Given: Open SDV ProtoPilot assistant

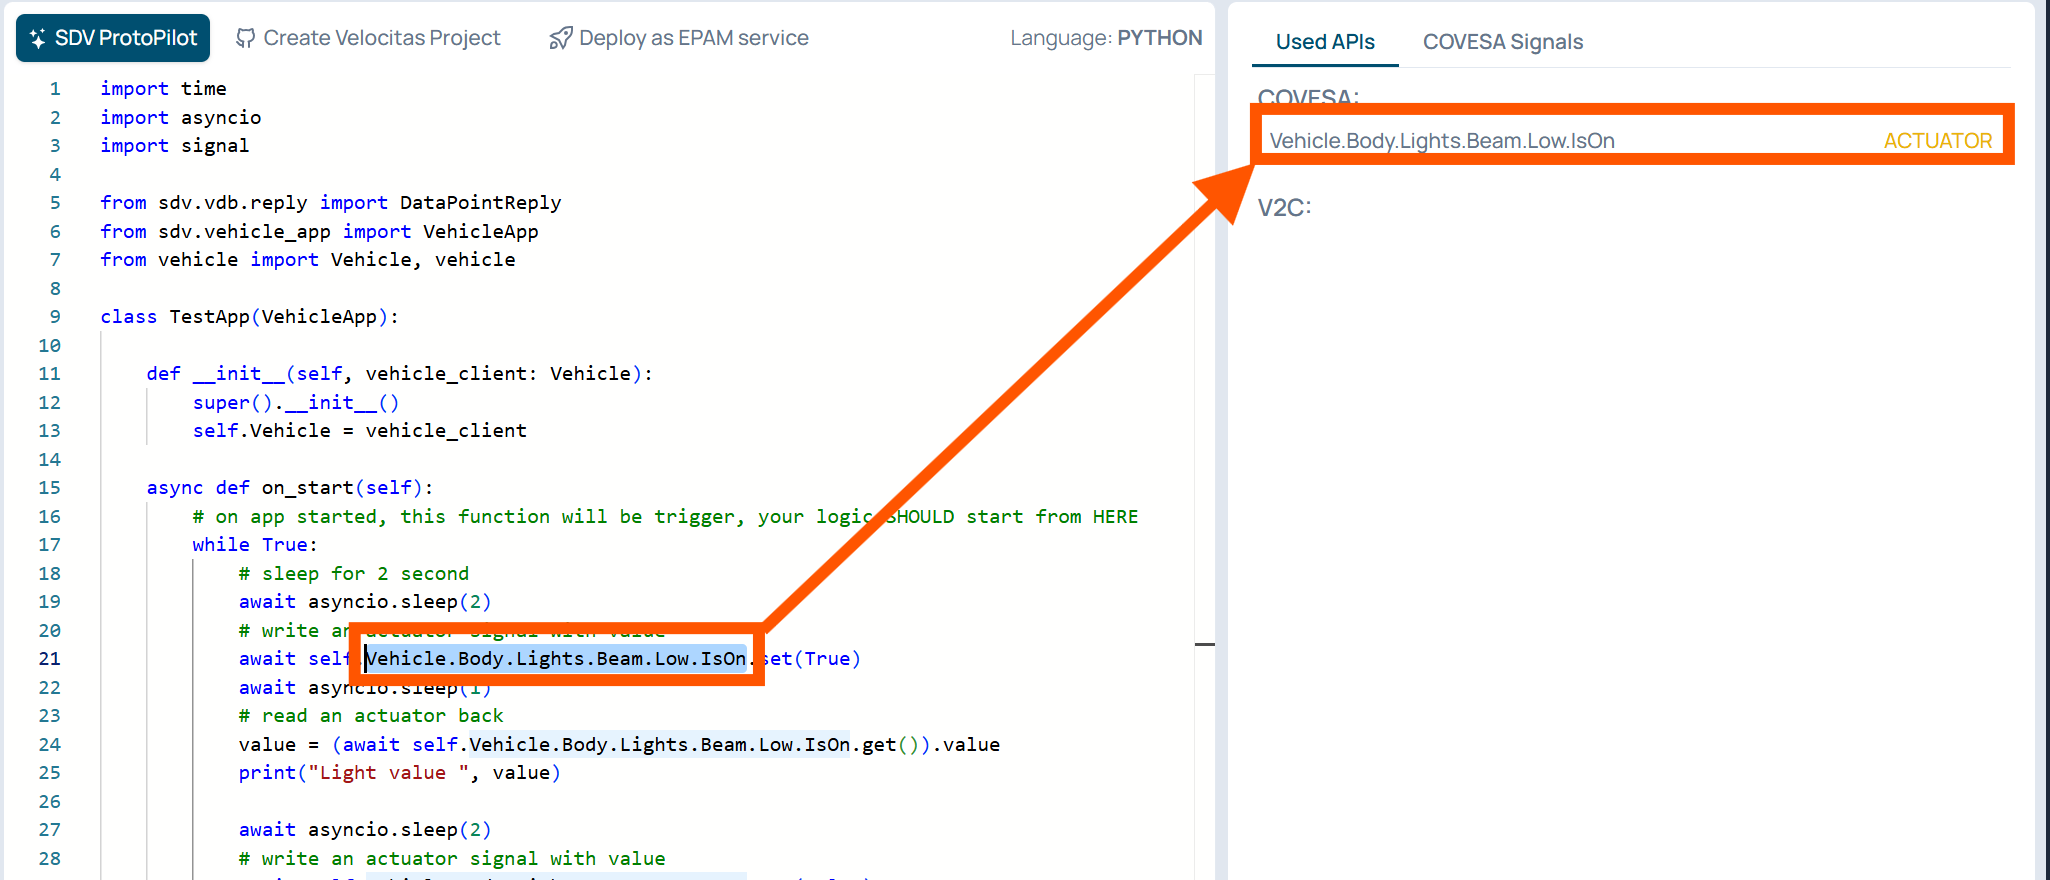Looking at the screenshot, I should click(113, 38).
